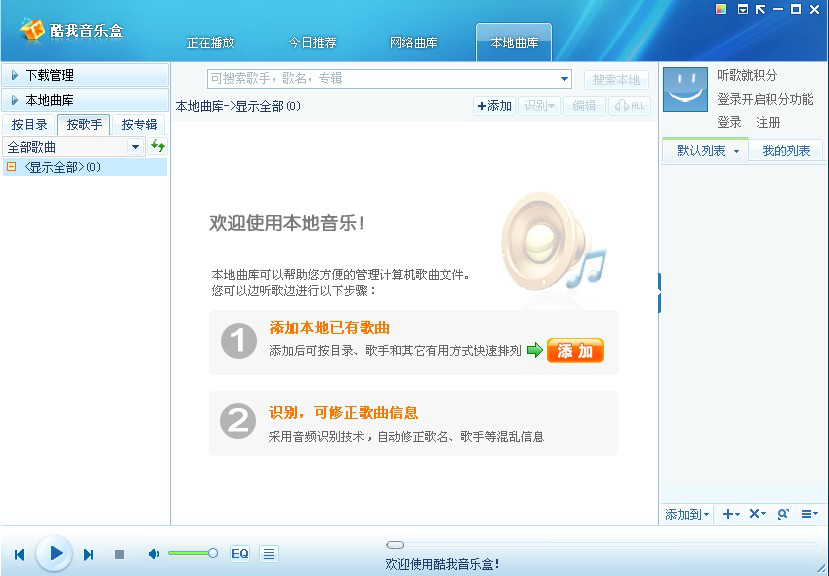The height and width of the screenshot is (576, 829).
Task: Click 添加本地已有歌曲 heading link
Action: 329,327
